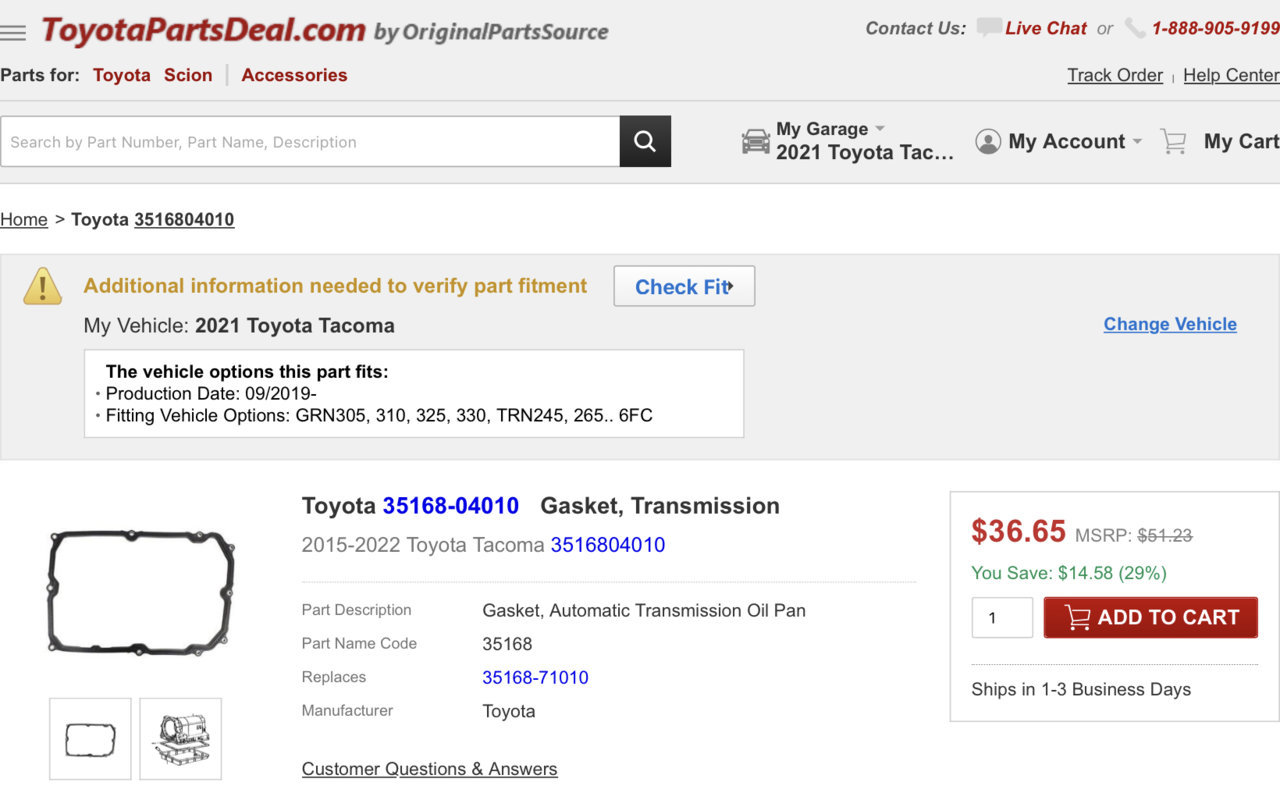Open the shopping cart icon
The width and height of the screenshot is (1280, 800).
coord(1173,141)
